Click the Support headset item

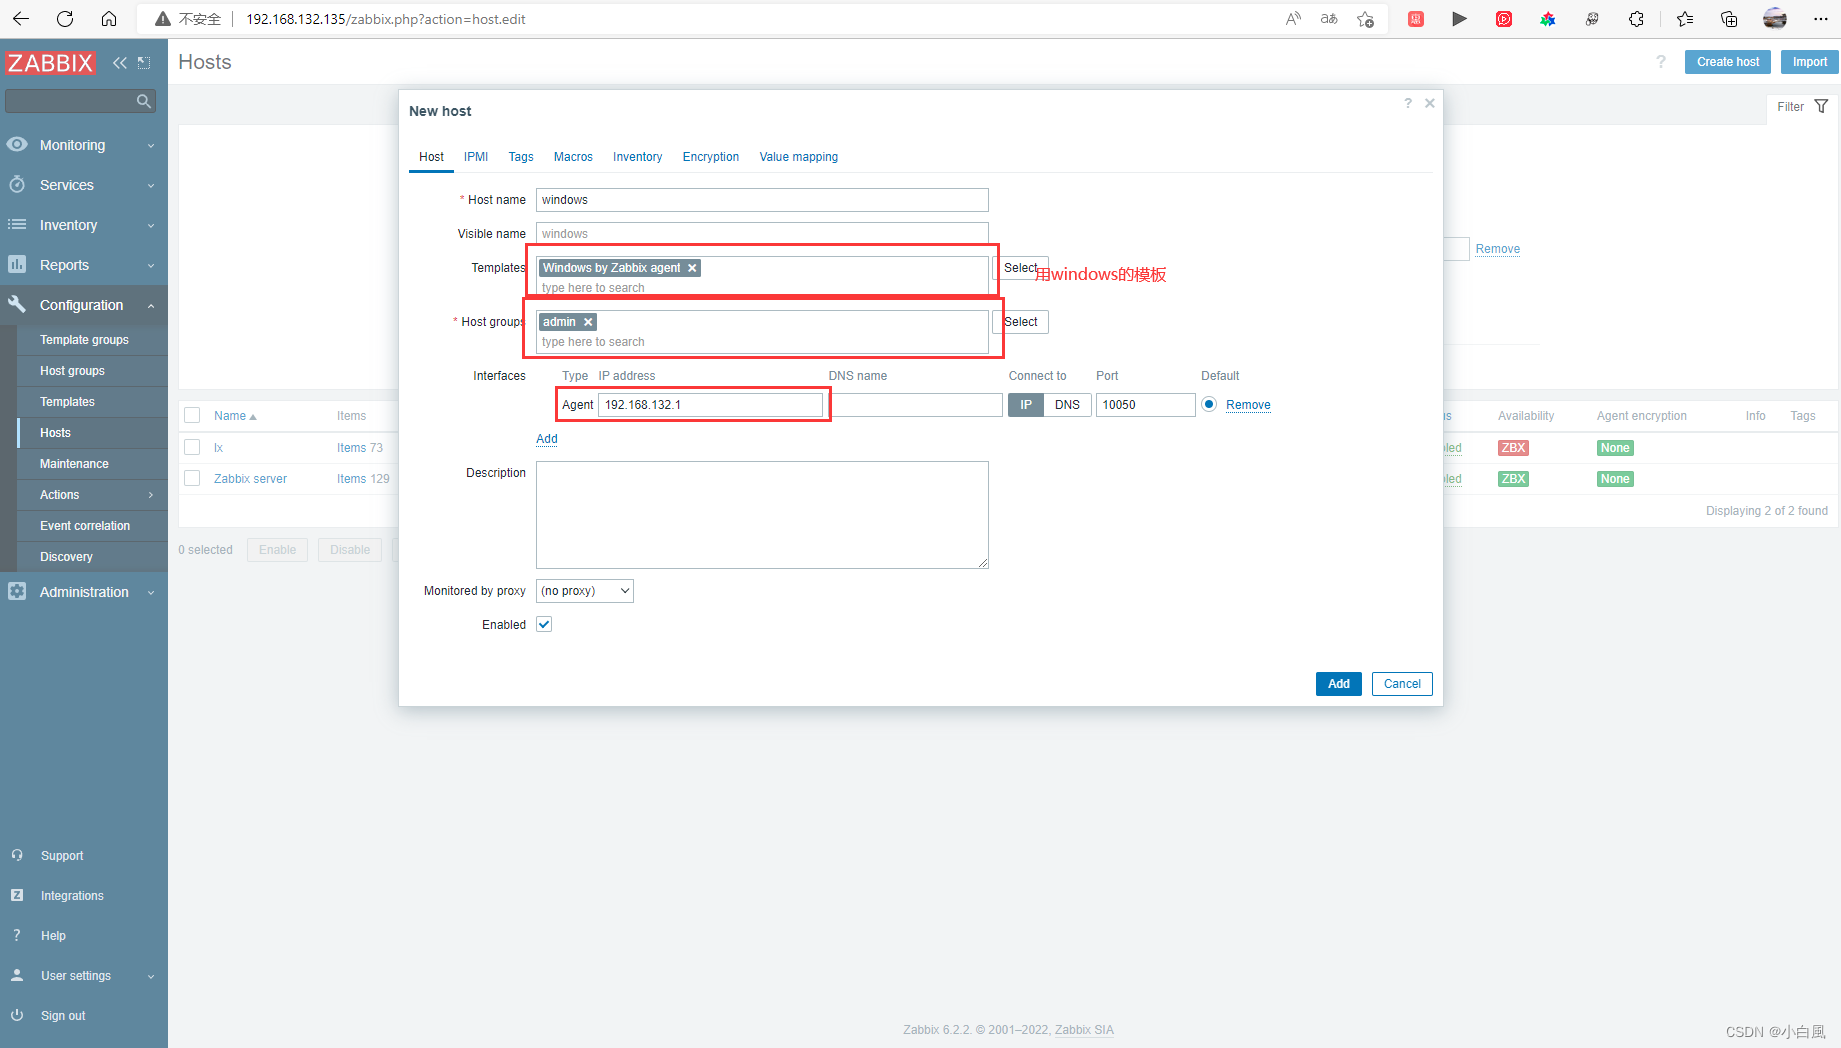(62, 856)
